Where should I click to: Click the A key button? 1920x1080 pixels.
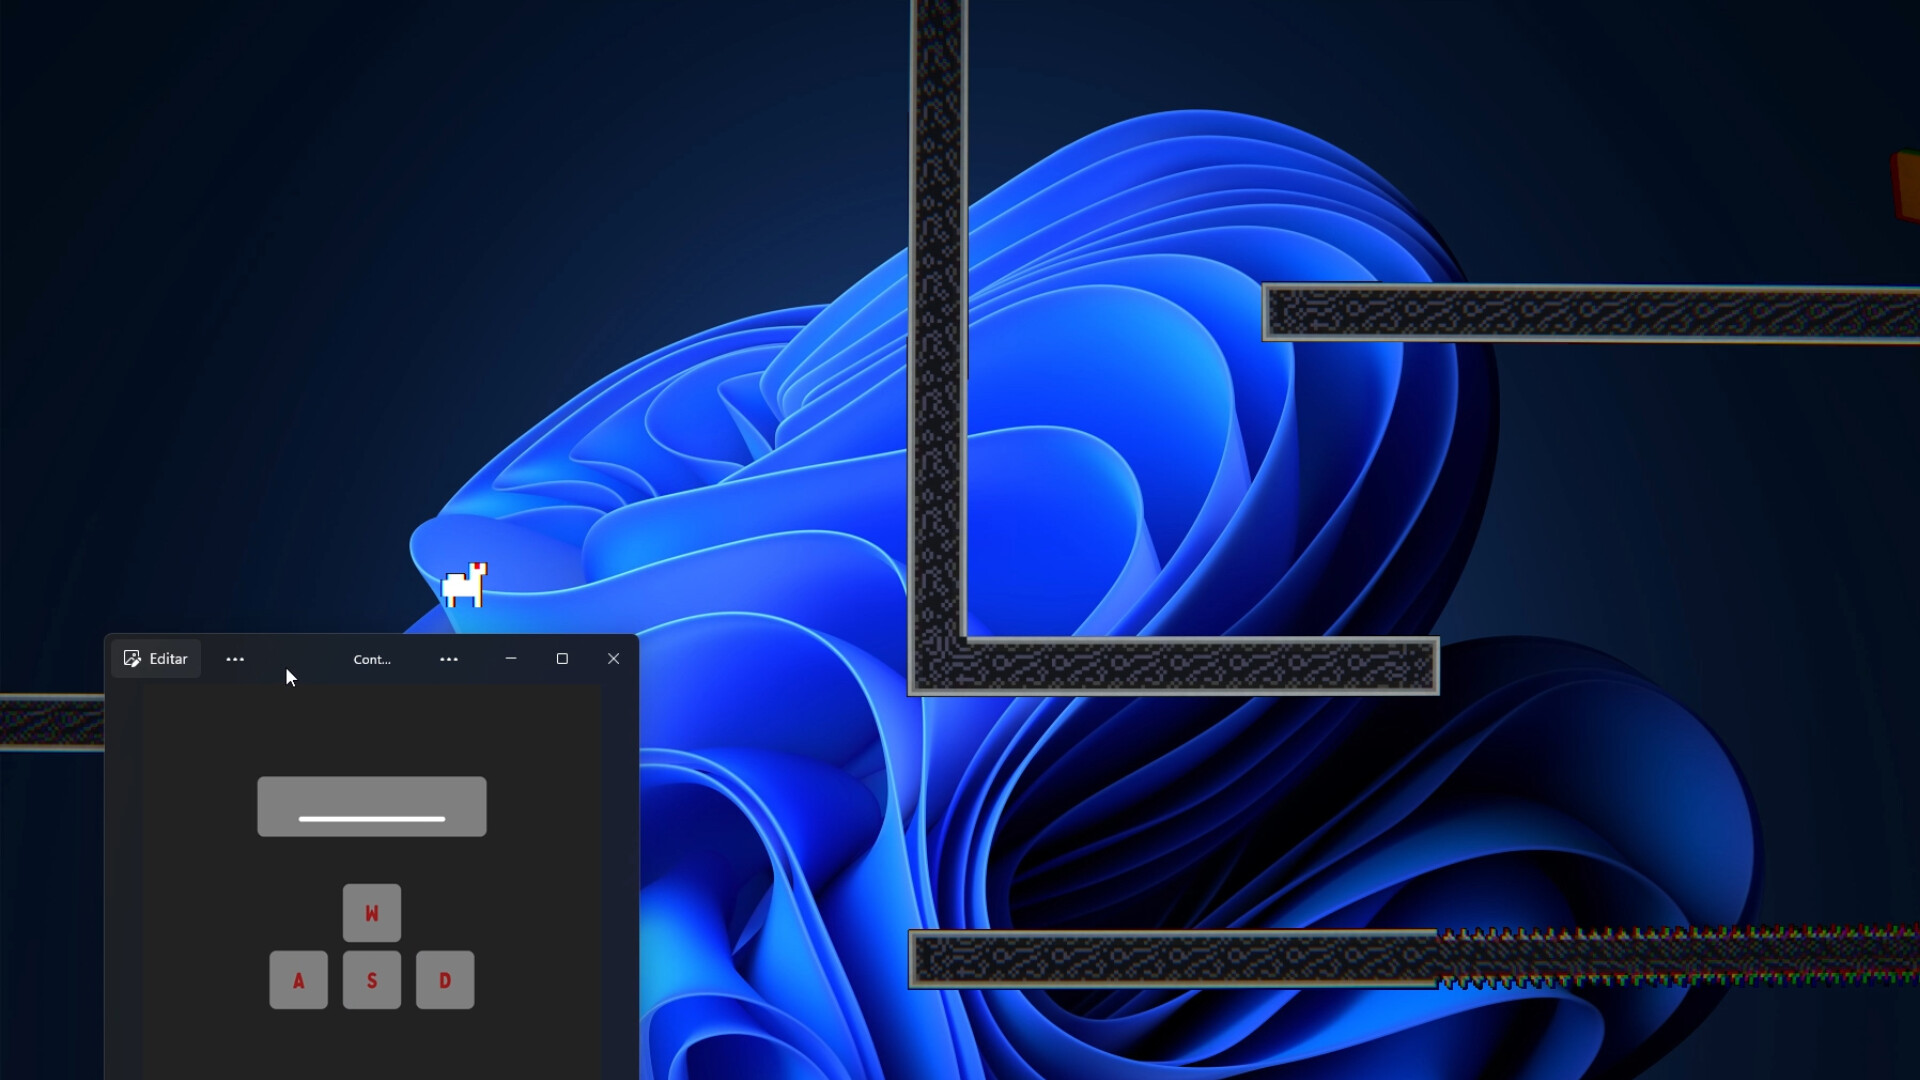click(299, 980)
